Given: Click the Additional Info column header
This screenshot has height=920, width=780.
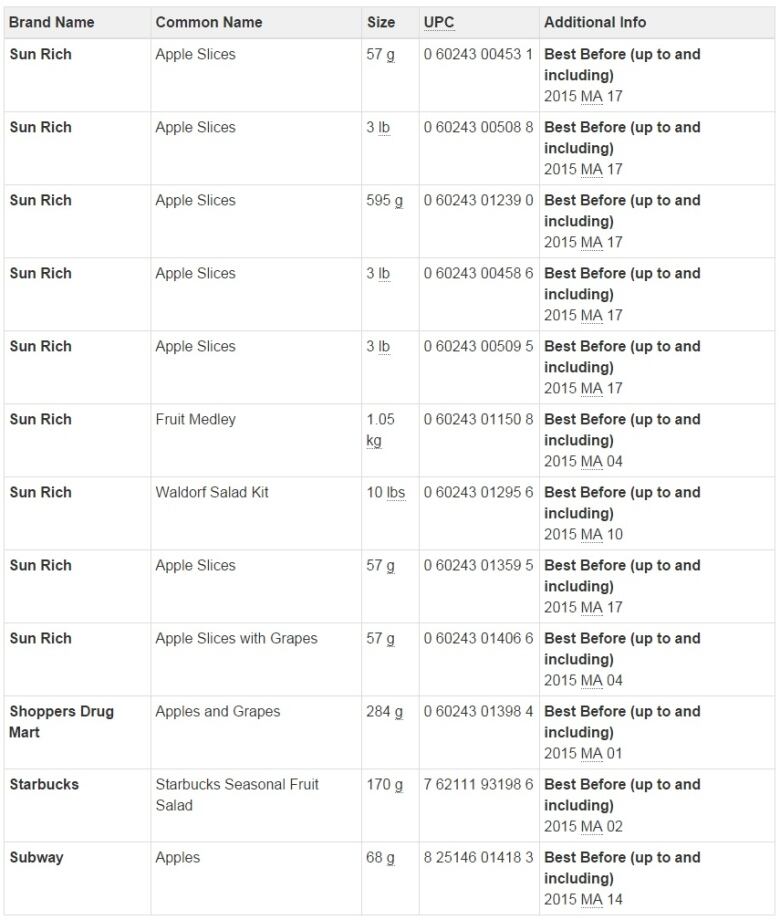Looking at the screenshot, I should tap(595, 22).
